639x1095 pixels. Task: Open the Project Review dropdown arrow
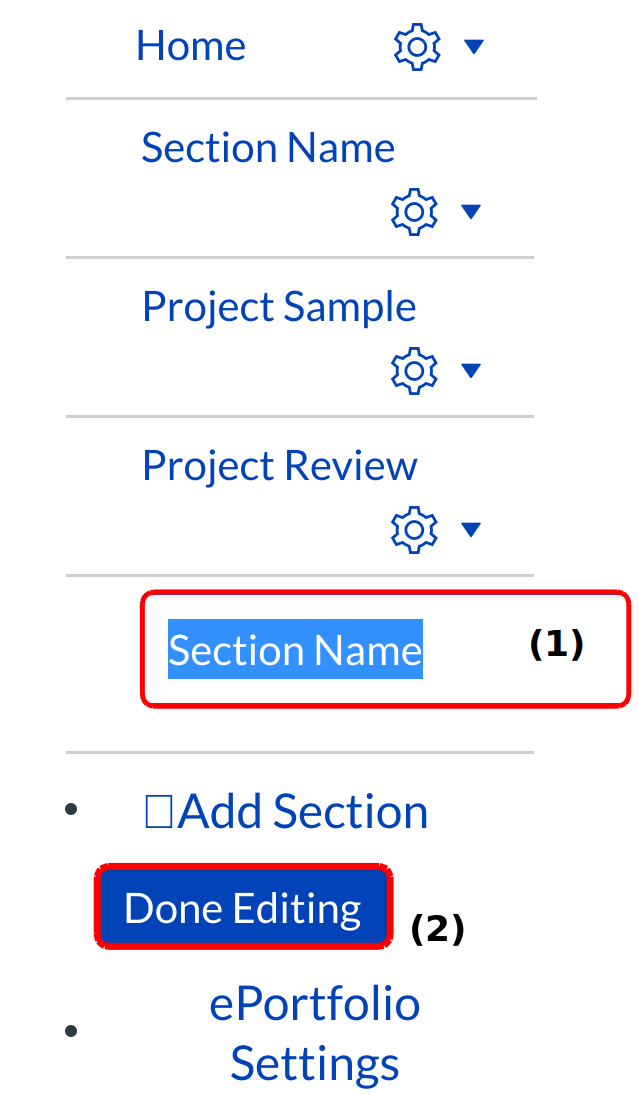[x=471, y=530]
